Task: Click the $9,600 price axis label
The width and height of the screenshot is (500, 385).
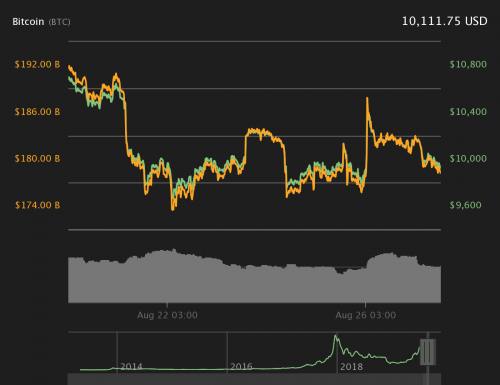Action: (x=465, y=205)
